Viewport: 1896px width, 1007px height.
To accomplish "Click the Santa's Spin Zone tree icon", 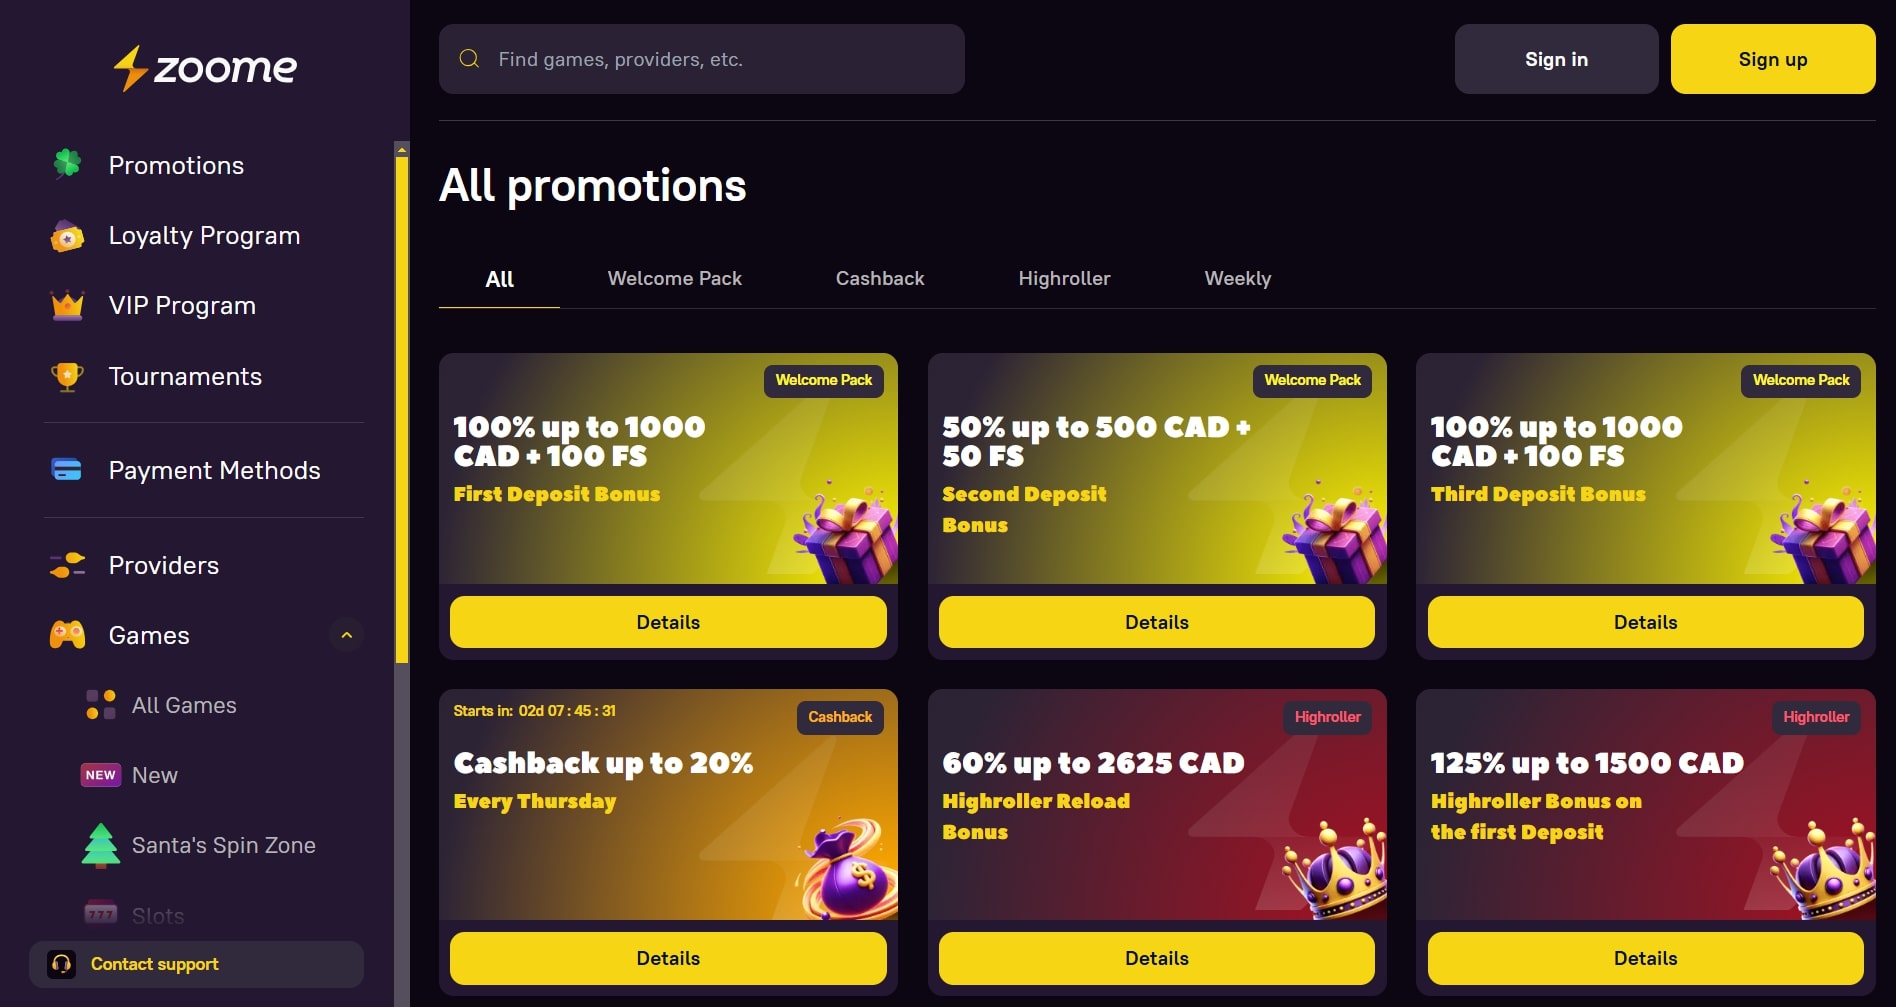I will coord(100,845).
